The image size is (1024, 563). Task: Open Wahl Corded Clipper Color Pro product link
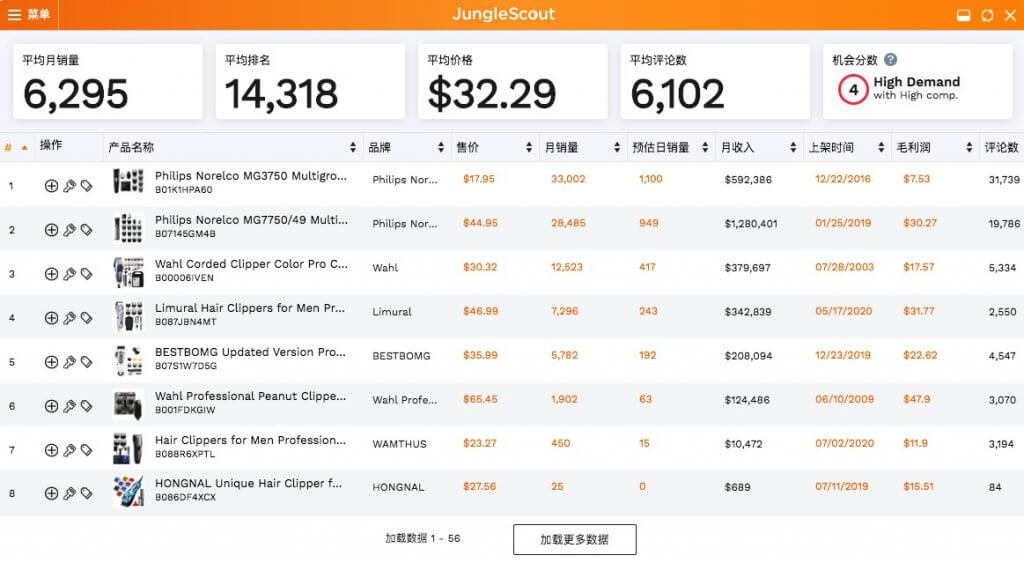251,264
